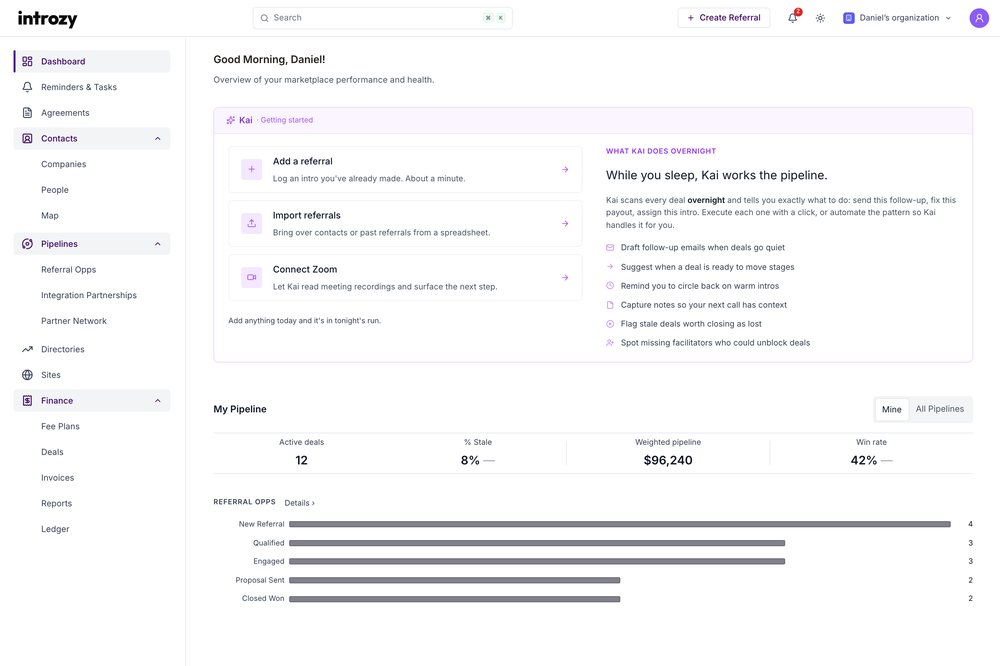Screen dimensions: 1000x666
Task: Open Details for Referral Opps
Action: pyautogui.click(x=300, y=503)
